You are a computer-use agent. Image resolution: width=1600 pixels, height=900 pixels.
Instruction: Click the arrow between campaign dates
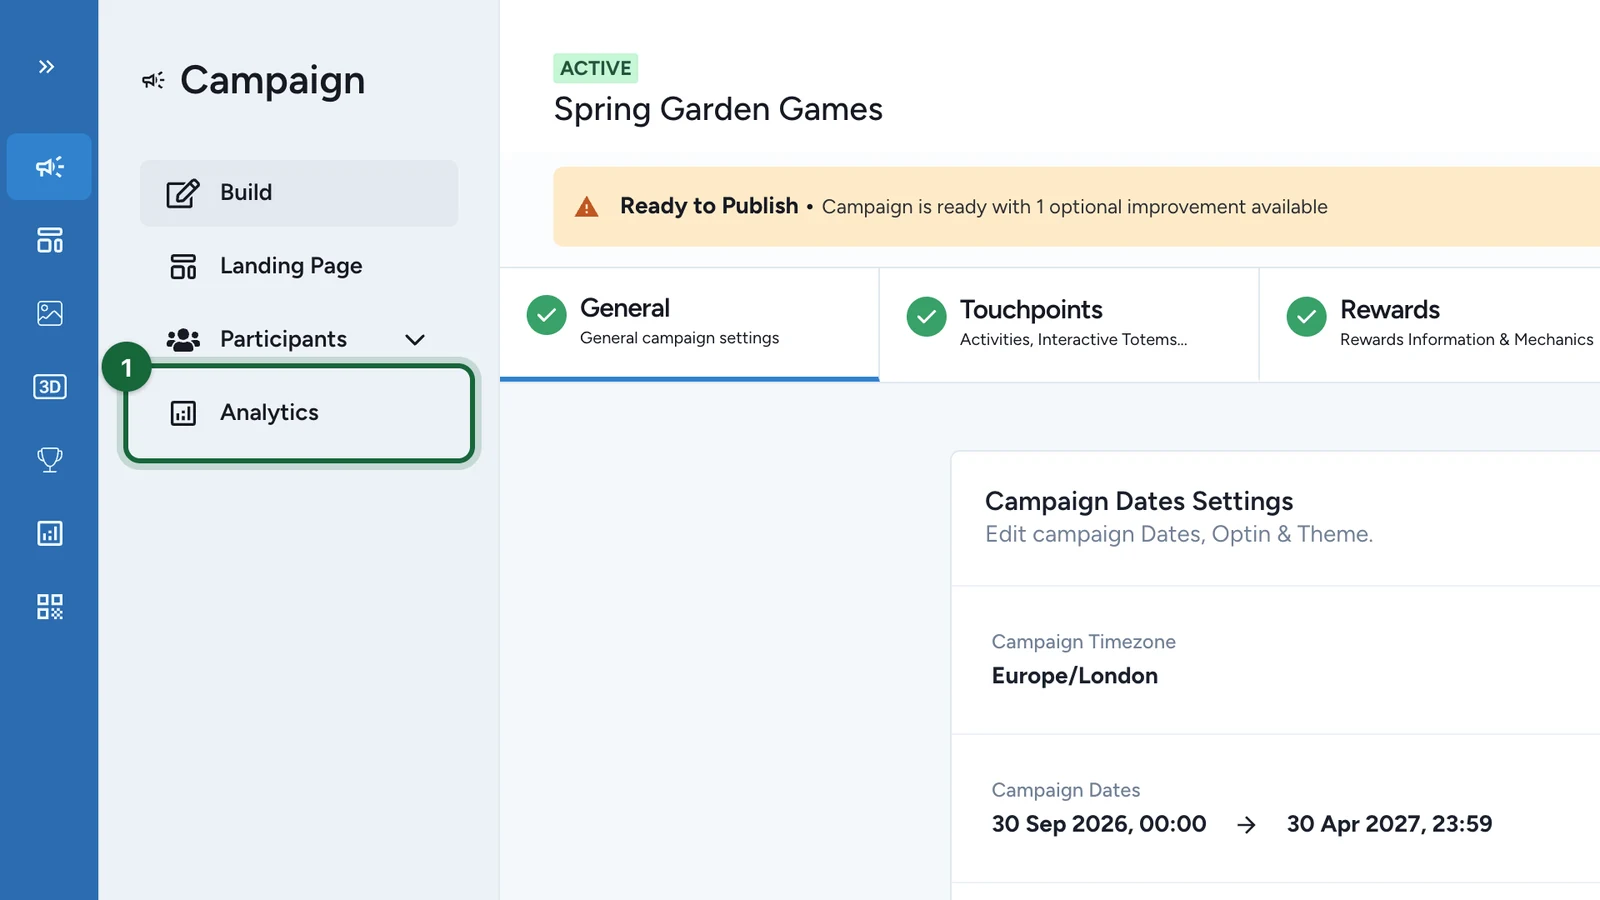coord(1246,825)
